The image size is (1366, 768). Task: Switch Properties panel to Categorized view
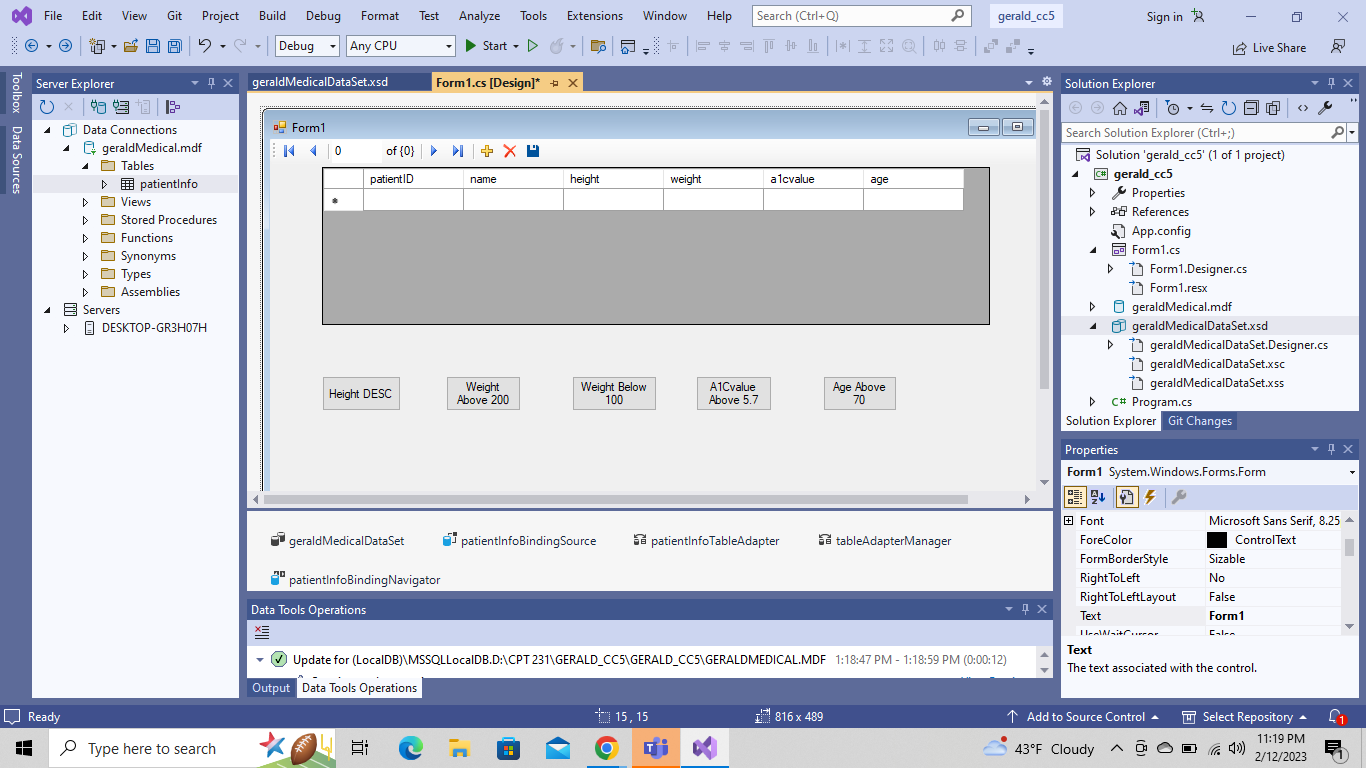(x=1073, y=496)
